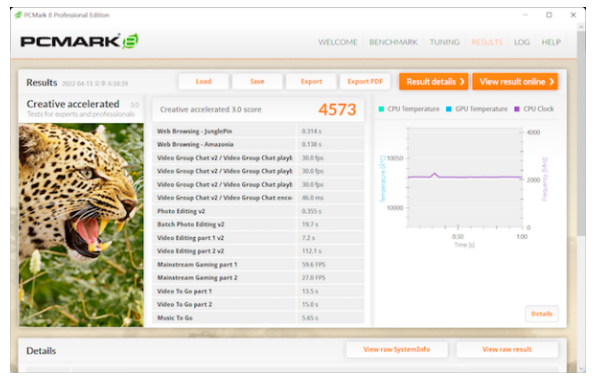Screen dimensions: 596x377
Task: Load a saved result file
Action: pos(203,81)
